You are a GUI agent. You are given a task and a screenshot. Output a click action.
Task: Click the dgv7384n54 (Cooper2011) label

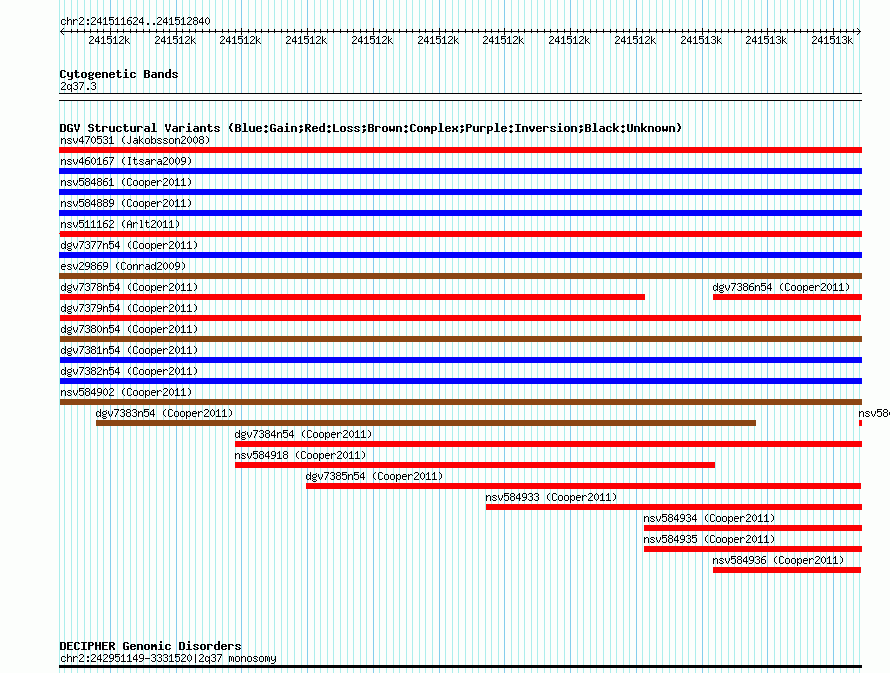(x=303, y=434)
